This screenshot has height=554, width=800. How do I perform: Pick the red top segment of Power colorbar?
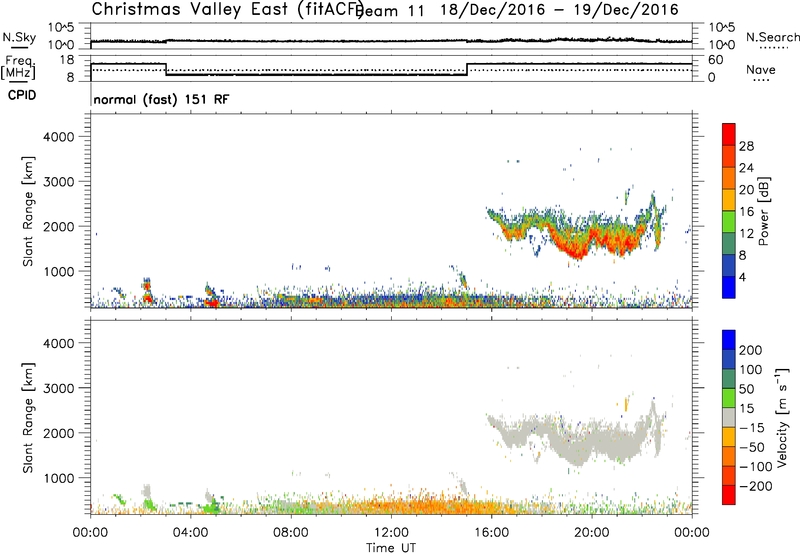[x=729, y=134]
